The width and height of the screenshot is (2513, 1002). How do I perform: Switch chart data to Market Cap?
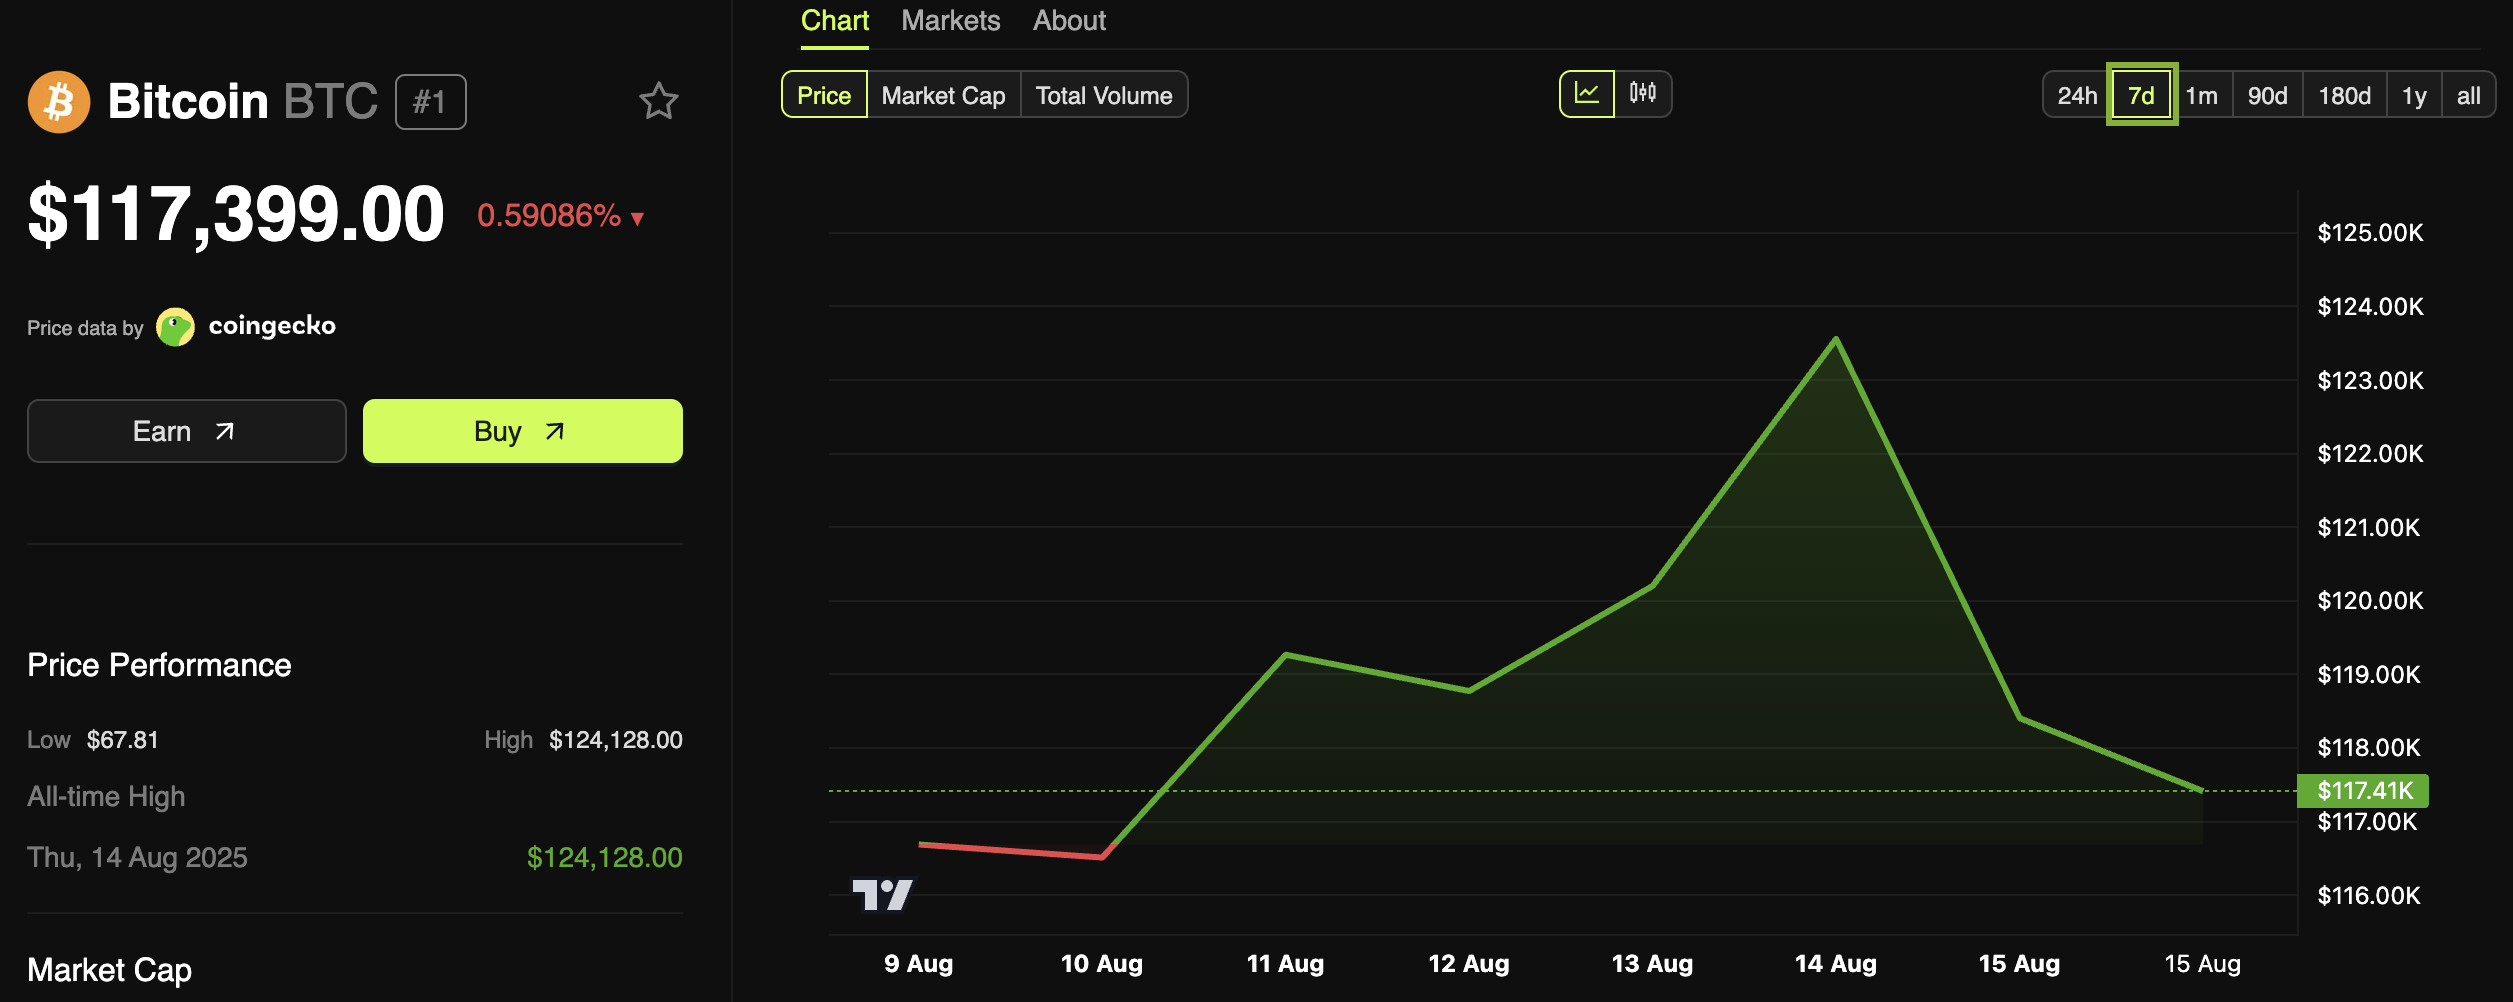coord(941,95)
